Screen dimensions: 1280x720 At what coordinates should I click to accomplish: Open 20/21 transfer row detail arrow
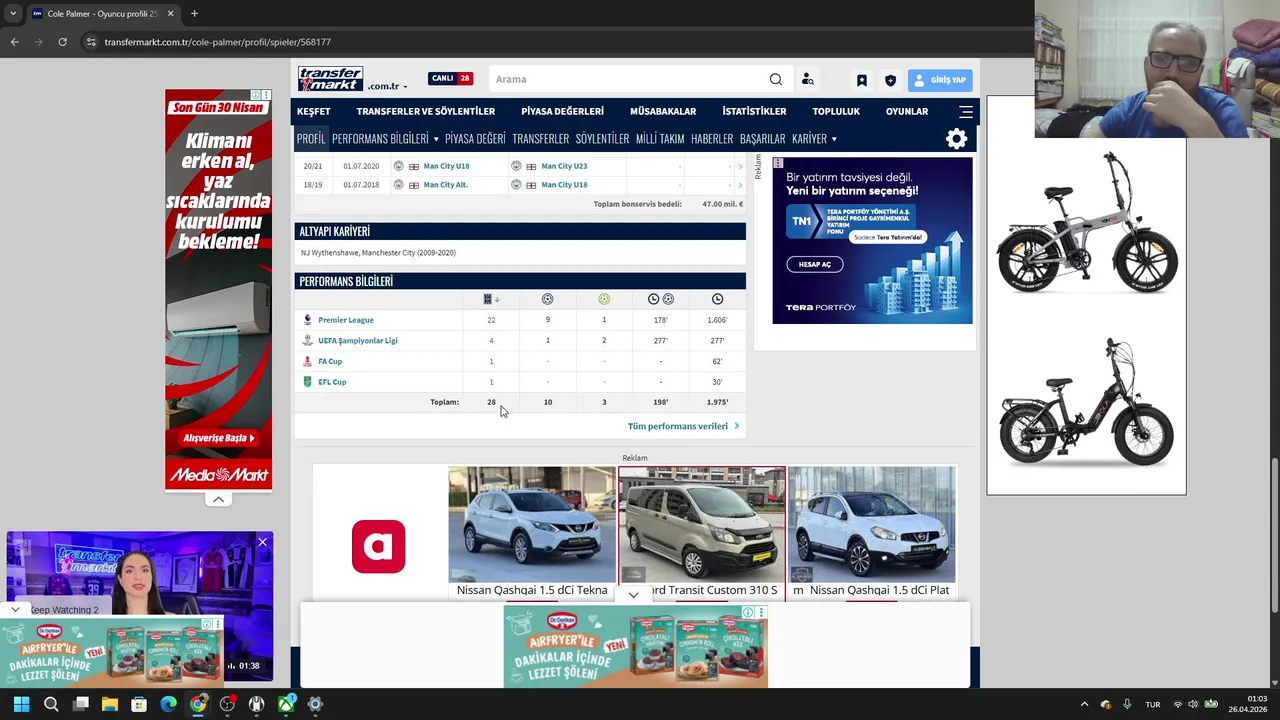coord(740,166)
